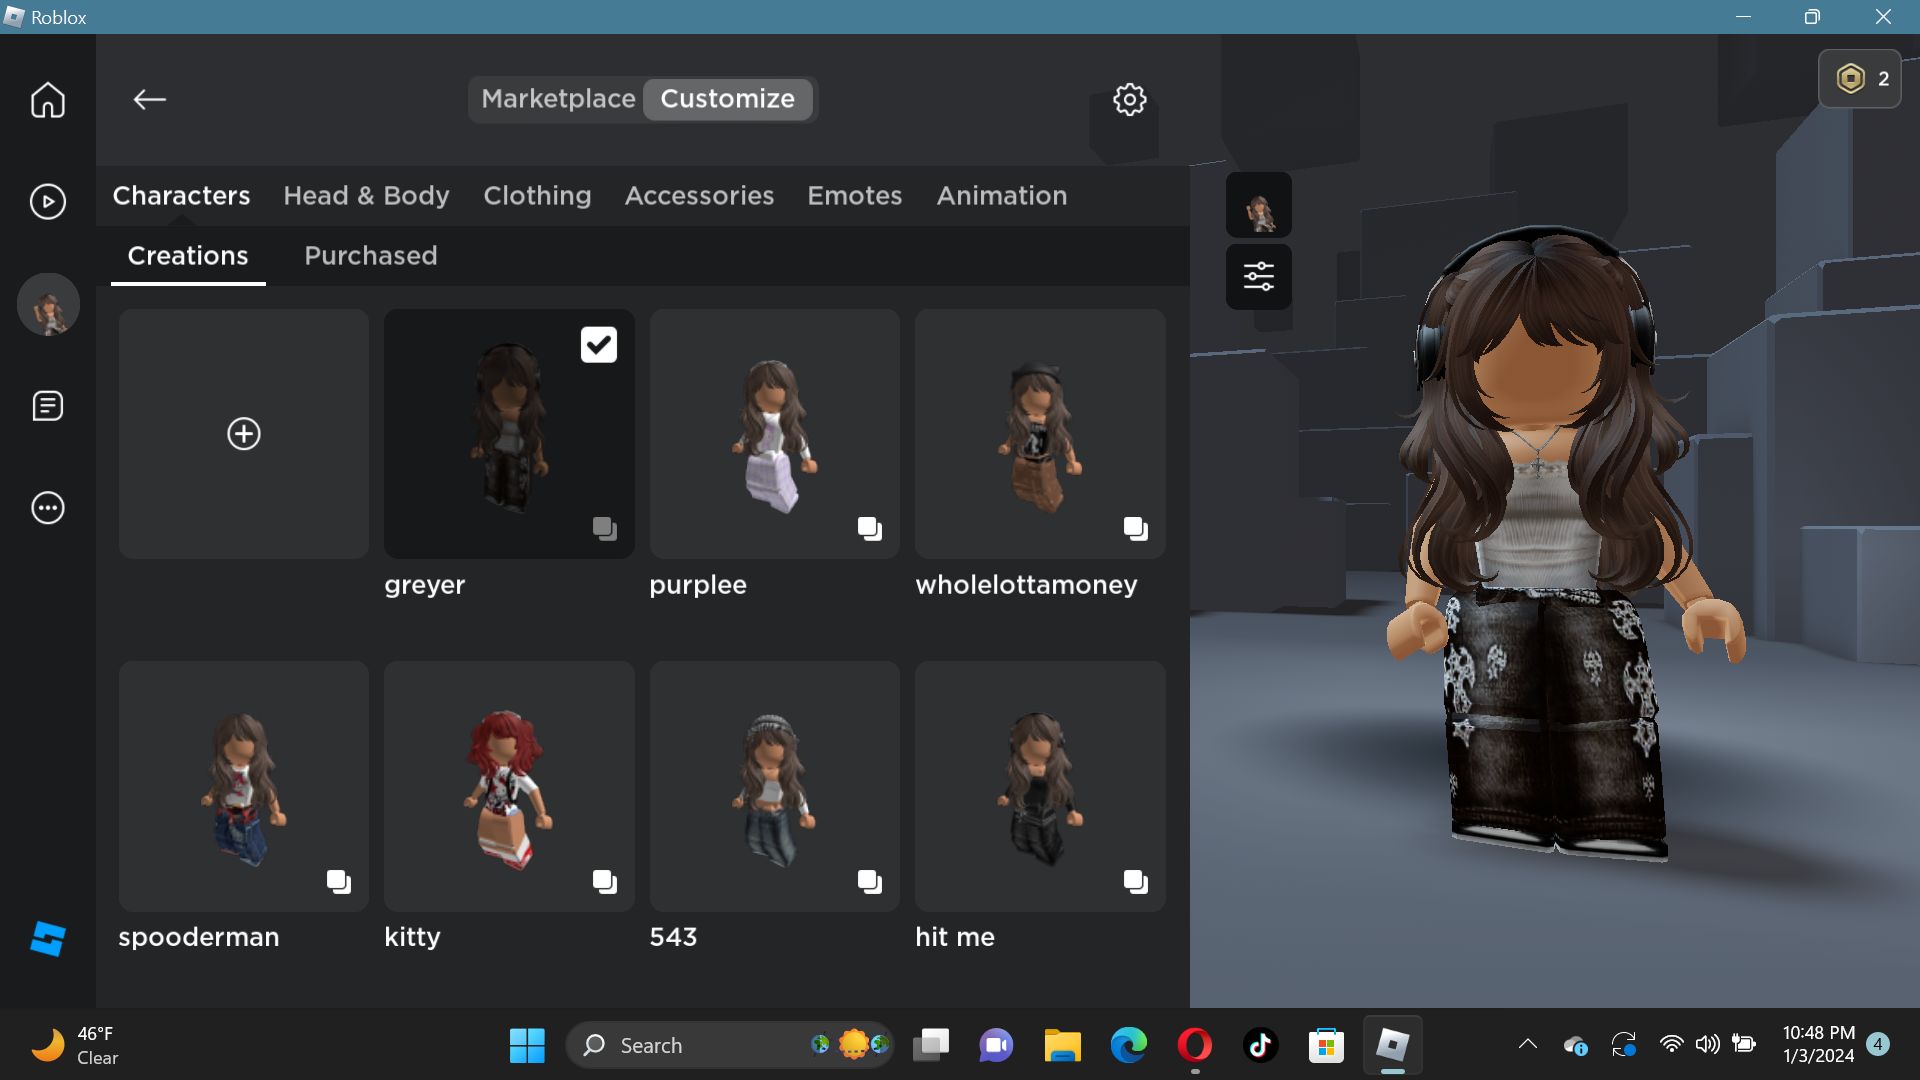The image size is (1920, 1080).
Task: Open the avatar profile icon in sidebar
Action: pyautogui.click(x=48, y=304)
